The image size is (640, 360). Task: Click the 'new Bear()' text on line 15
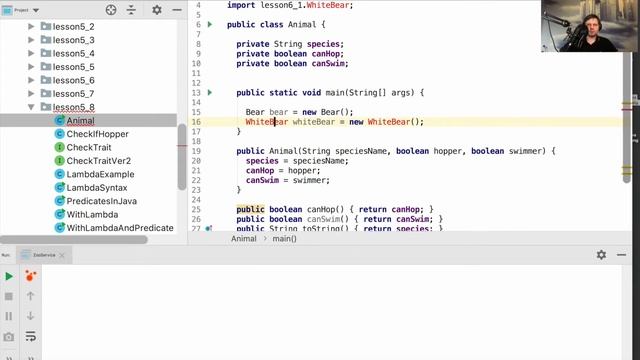(x=327, y=112)
